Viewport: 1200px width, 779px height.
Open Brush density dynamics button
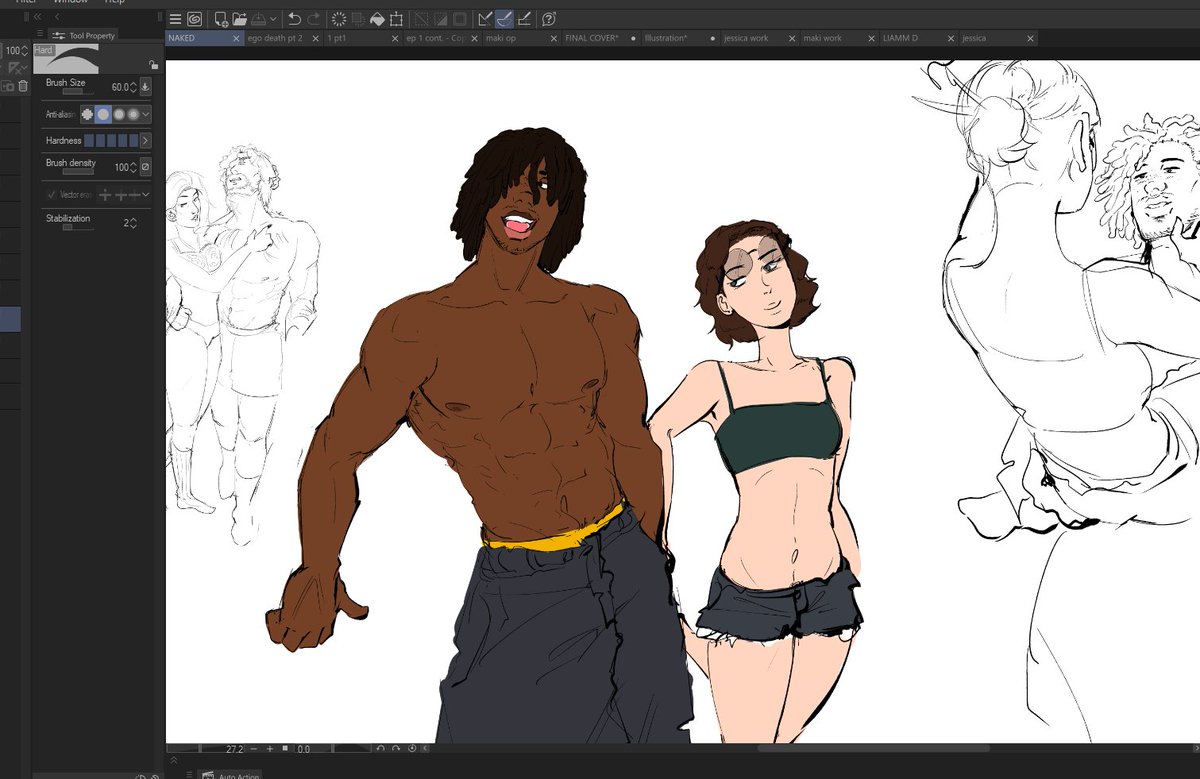pos(145,167)
